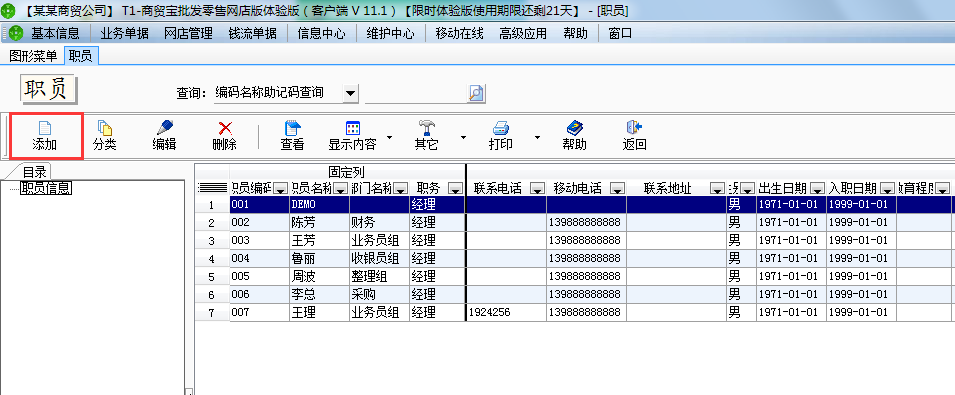The width and height of the screenshot is (955, 395).
Task: Open the 移动电话 column filter dropdown
Action: click(x=618, y=189)
